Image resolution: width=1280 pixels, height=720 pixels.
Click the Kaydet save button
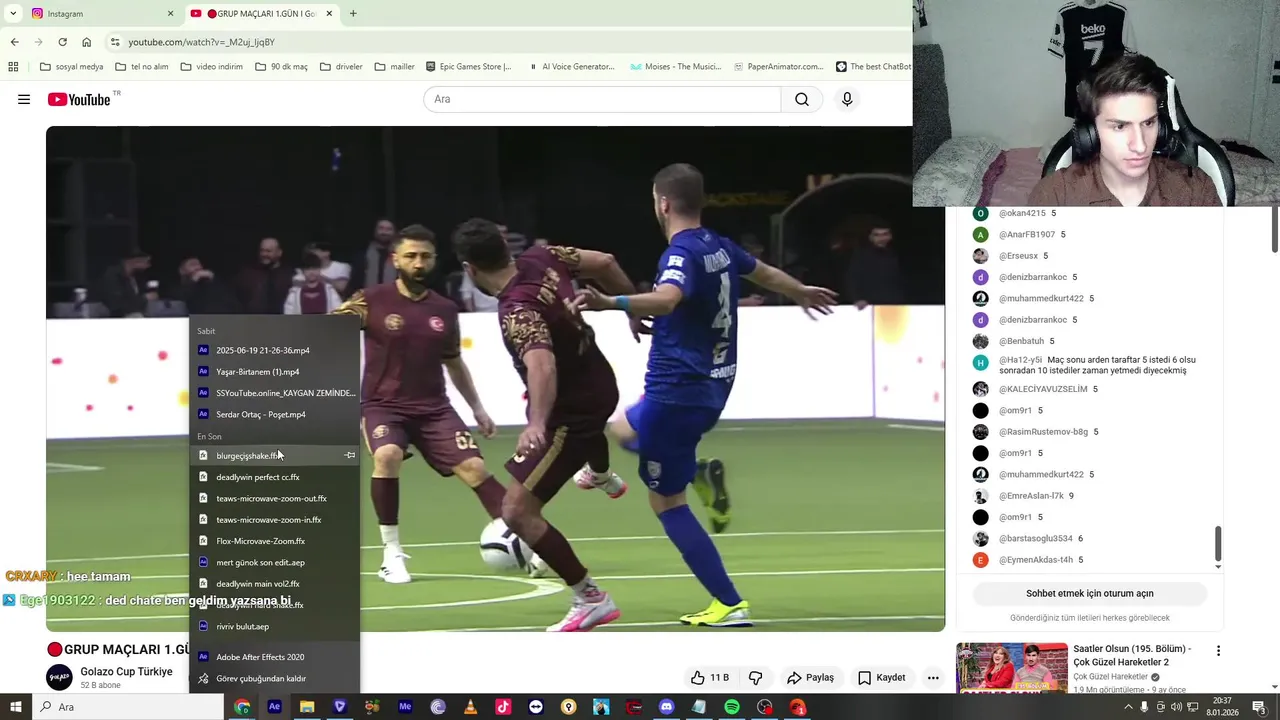tap(882, 677)
